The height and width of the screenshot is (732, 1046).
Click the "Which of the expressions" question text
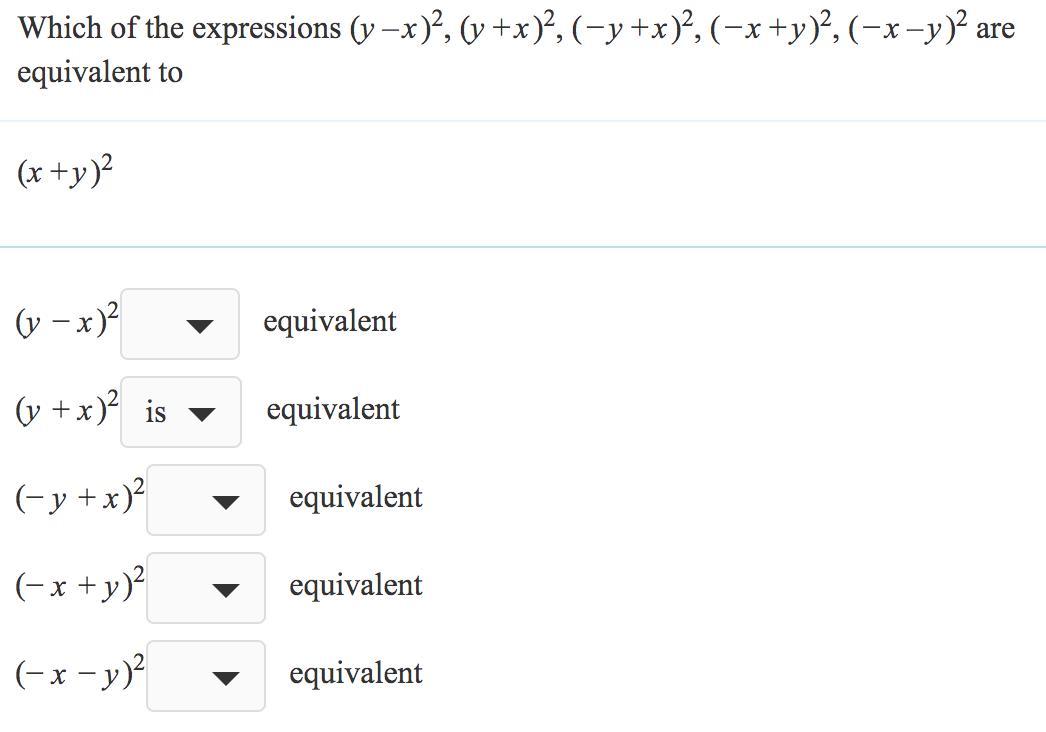[180, 28]
